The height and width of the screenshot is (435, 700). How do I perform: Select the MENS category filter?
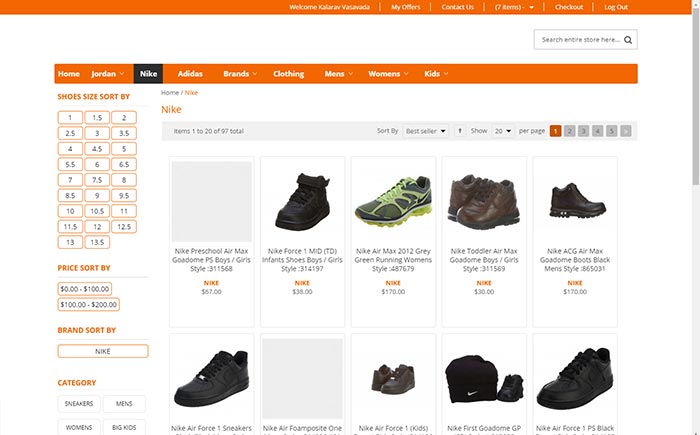(124, 404)
